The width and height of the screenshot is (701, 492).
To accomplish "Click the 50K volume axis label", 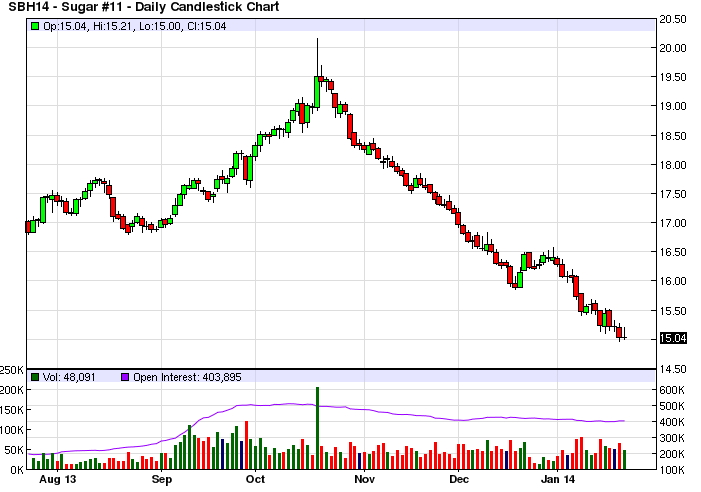I will pyautogui.click(x=14, y=450).
